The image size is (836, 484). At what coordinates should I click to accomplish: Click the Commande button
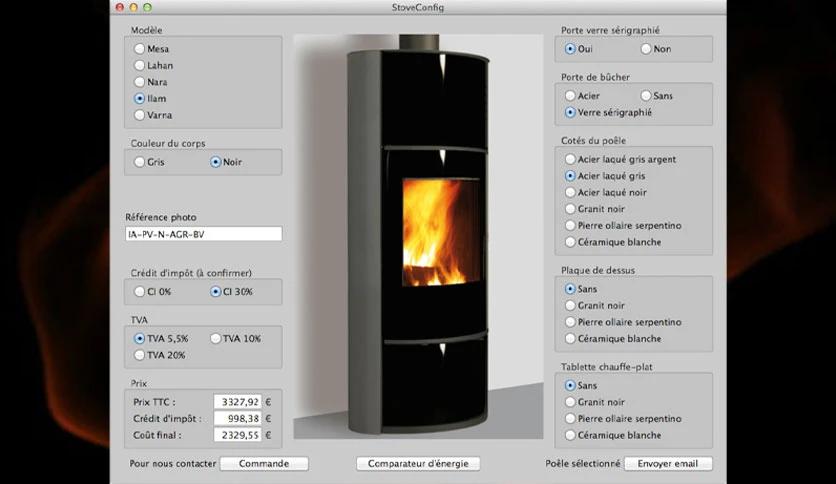(x=264, y=464)
